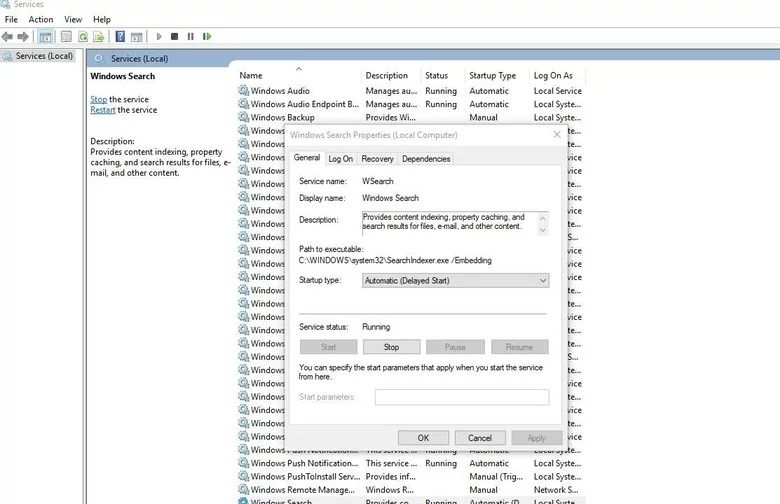
Task: Toggle the Show/Hide Action Pane icon
Action: [136, 37]
